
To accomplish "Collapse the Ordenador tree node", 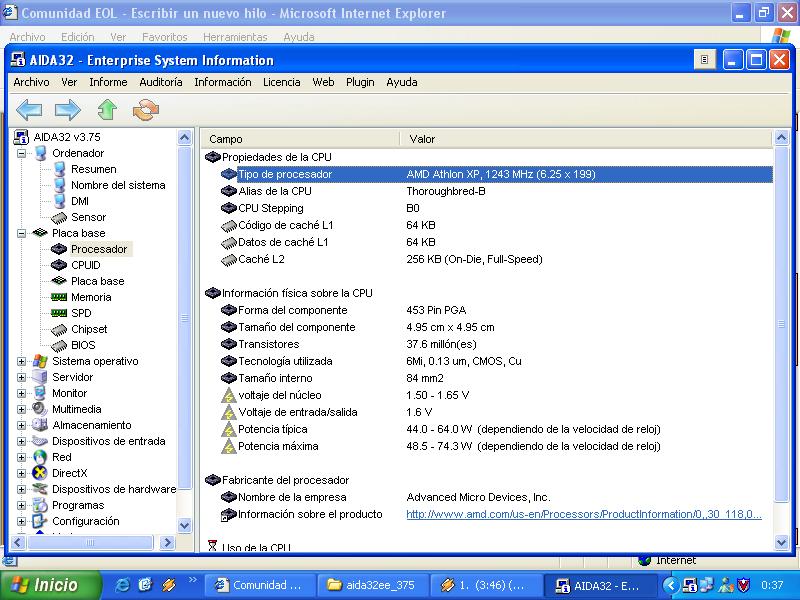I will click(x=21, y=153).
